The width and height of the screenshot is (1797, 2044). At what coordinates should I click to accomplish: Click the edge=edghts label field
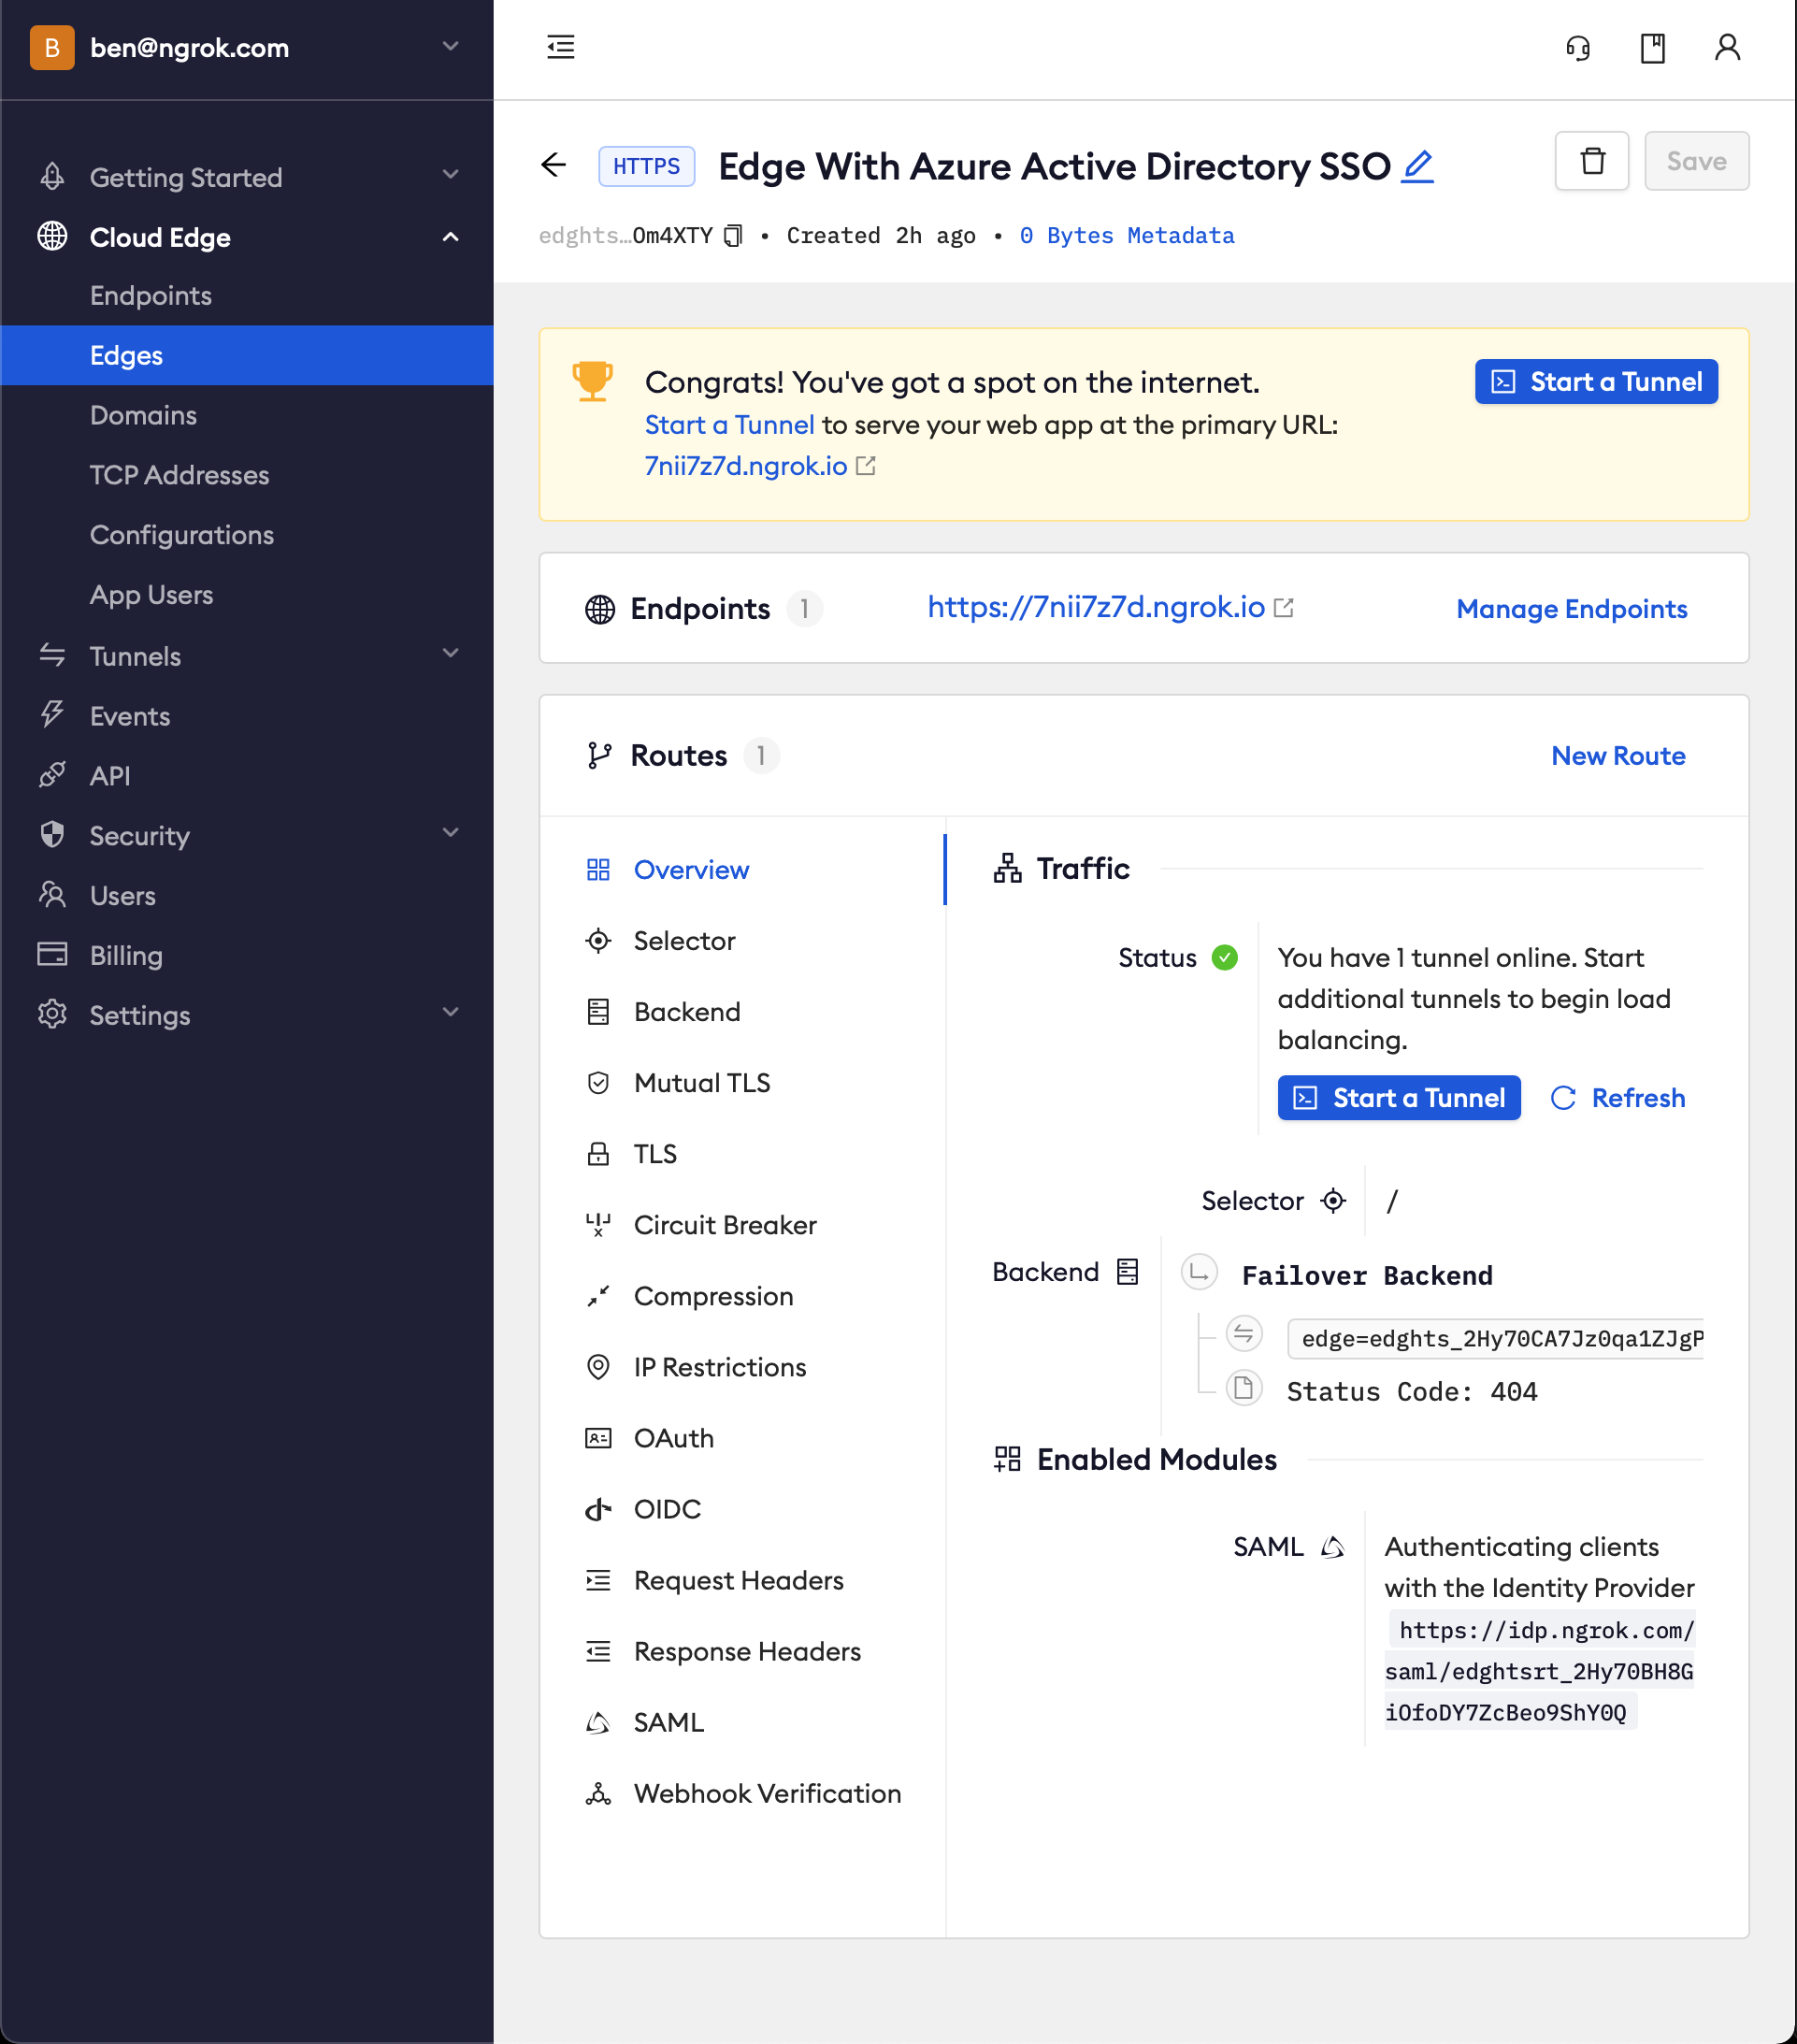click(1496, 1338)
